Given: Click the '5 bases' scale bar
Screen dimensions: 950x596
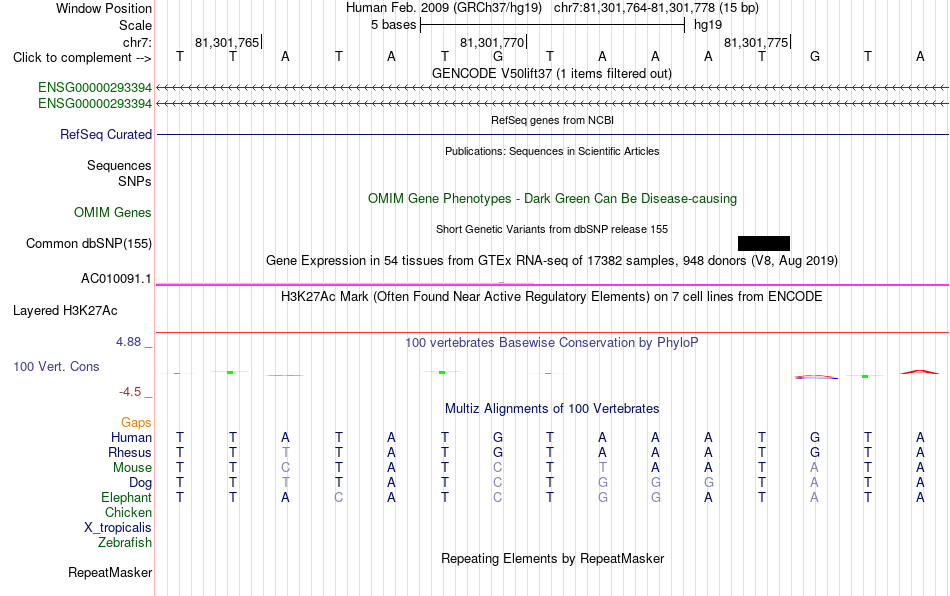Looking at the screenshot, I should coord(552,25).
